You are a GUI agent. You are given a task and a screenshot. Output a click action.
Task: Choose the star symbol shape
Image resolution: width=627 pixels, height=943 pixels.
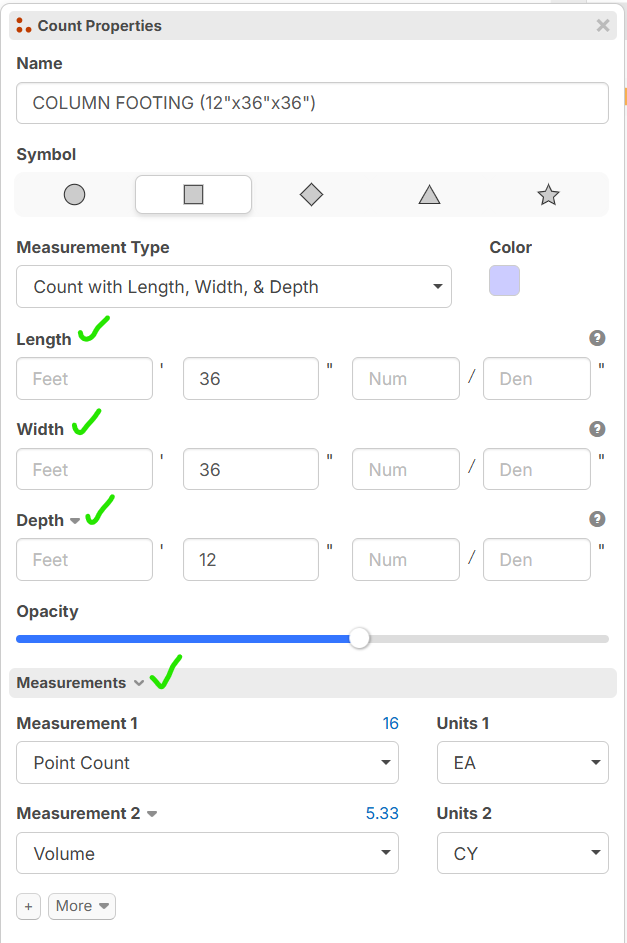point(548,195)
